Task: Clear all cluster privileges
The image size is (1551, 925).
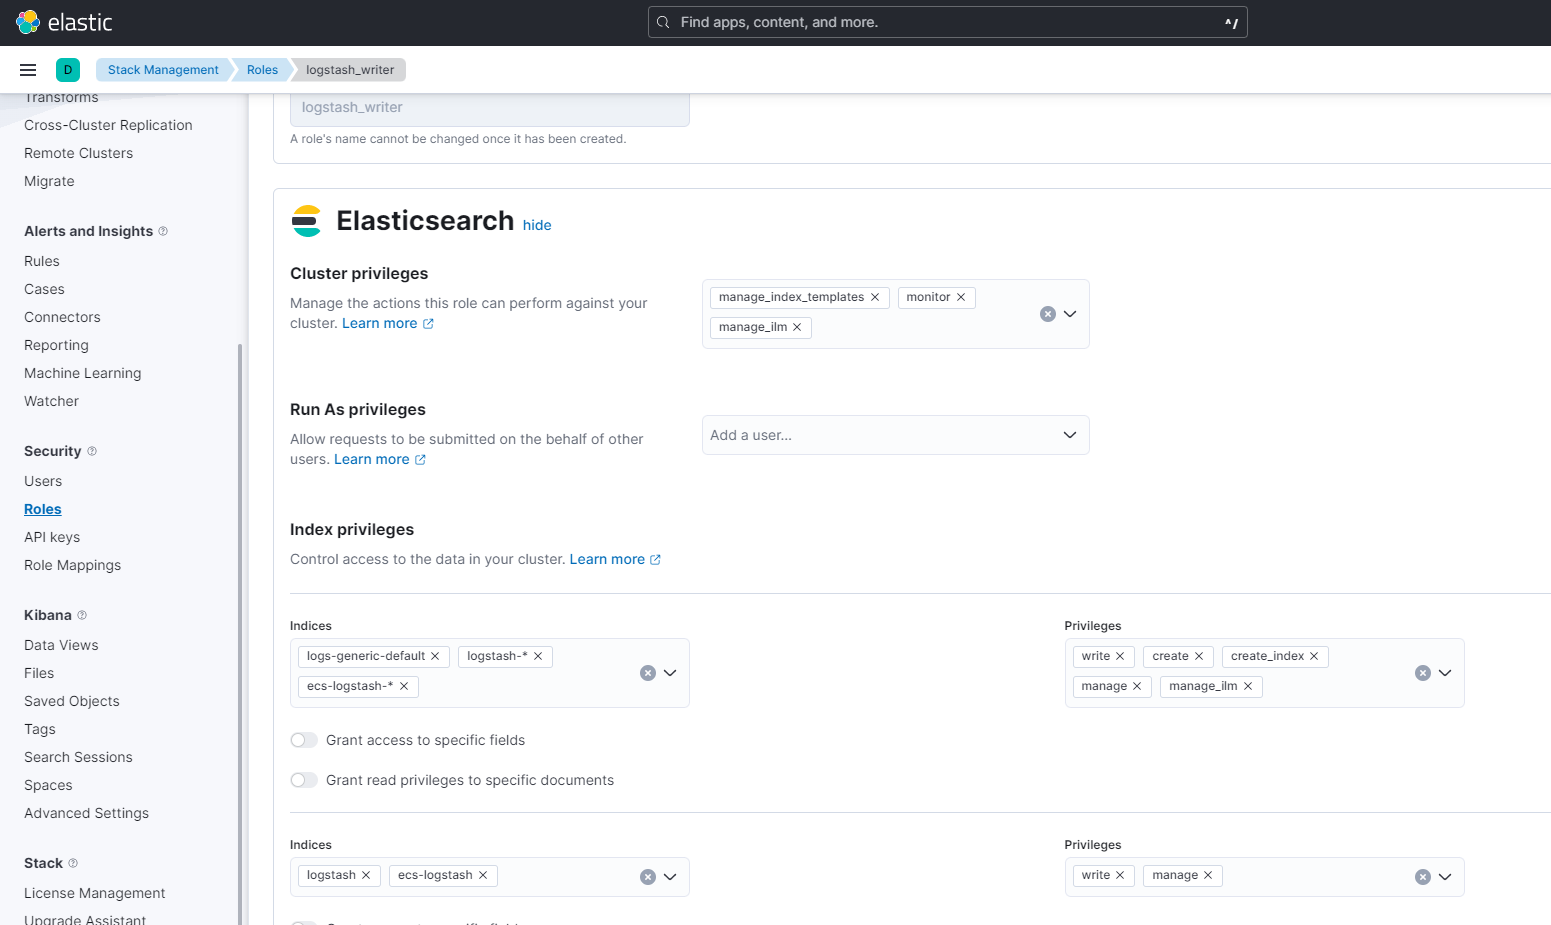Action: click(x=1048, y=314)
